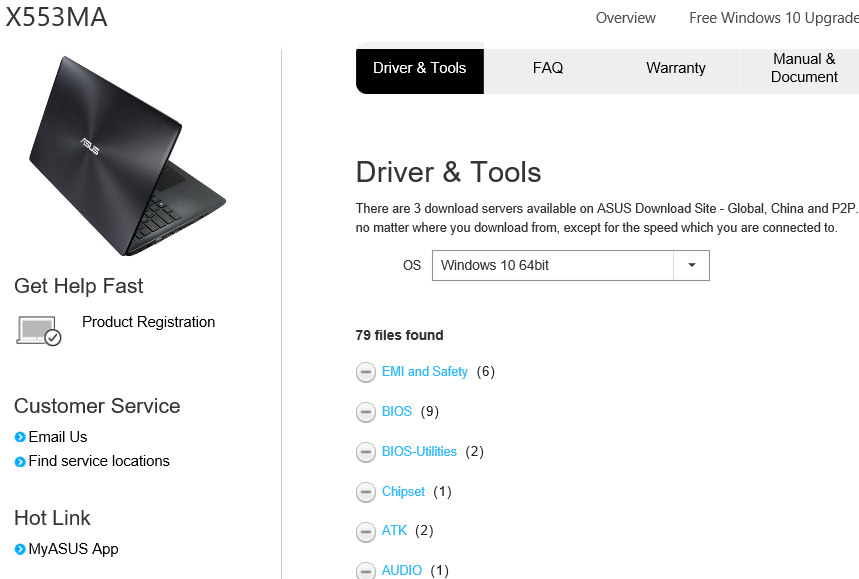Image resolution: width=859 pixels, height=579 pixels.
Task: Open the Chipset category link
Action: tap(403, 491)
